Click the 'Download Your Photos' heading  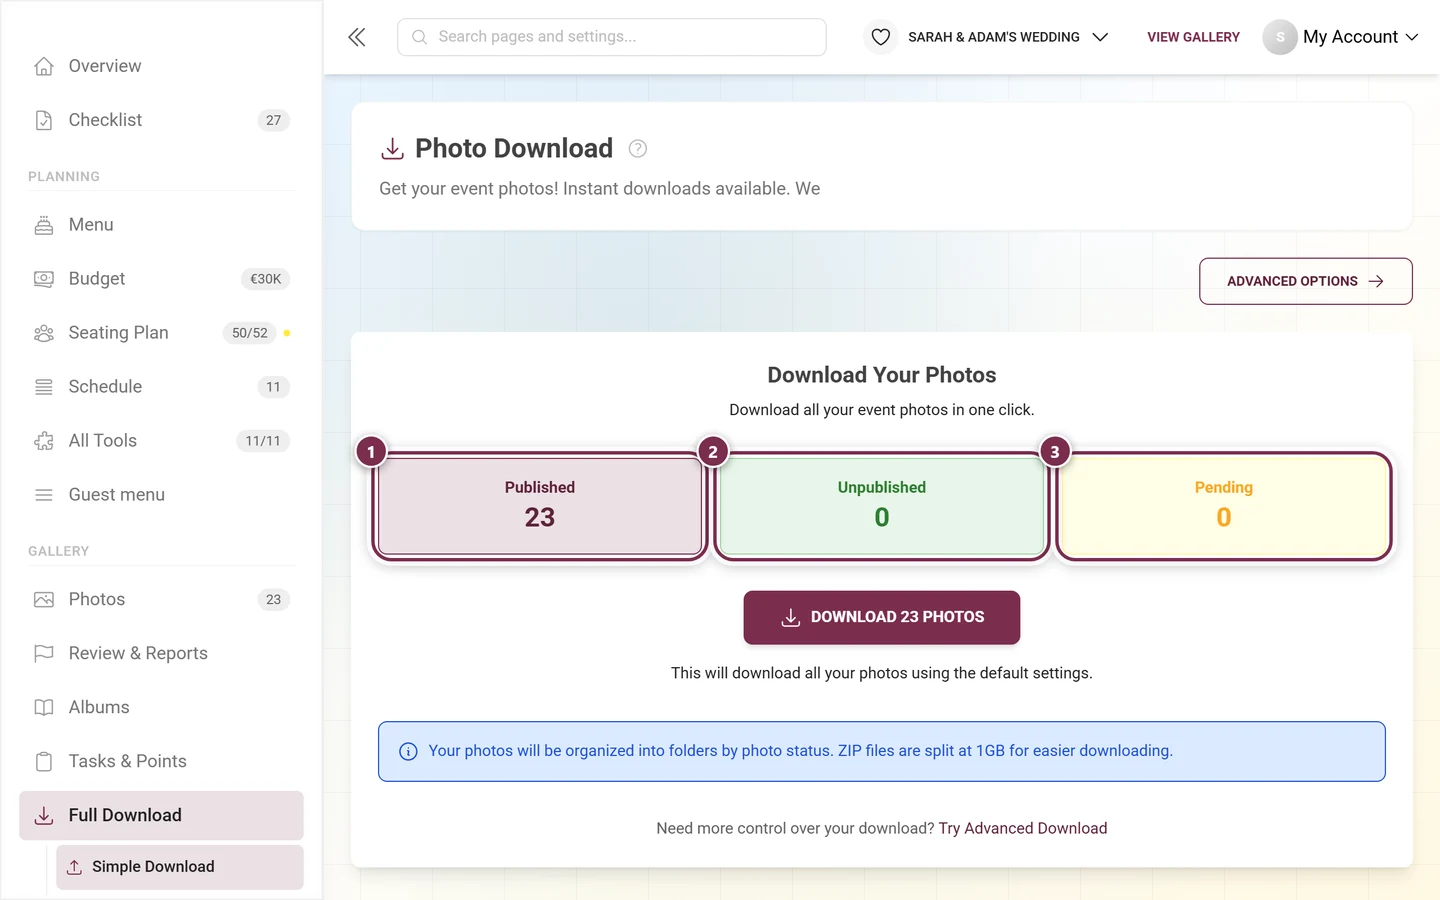pyautogui.click(x=882, y=375)
